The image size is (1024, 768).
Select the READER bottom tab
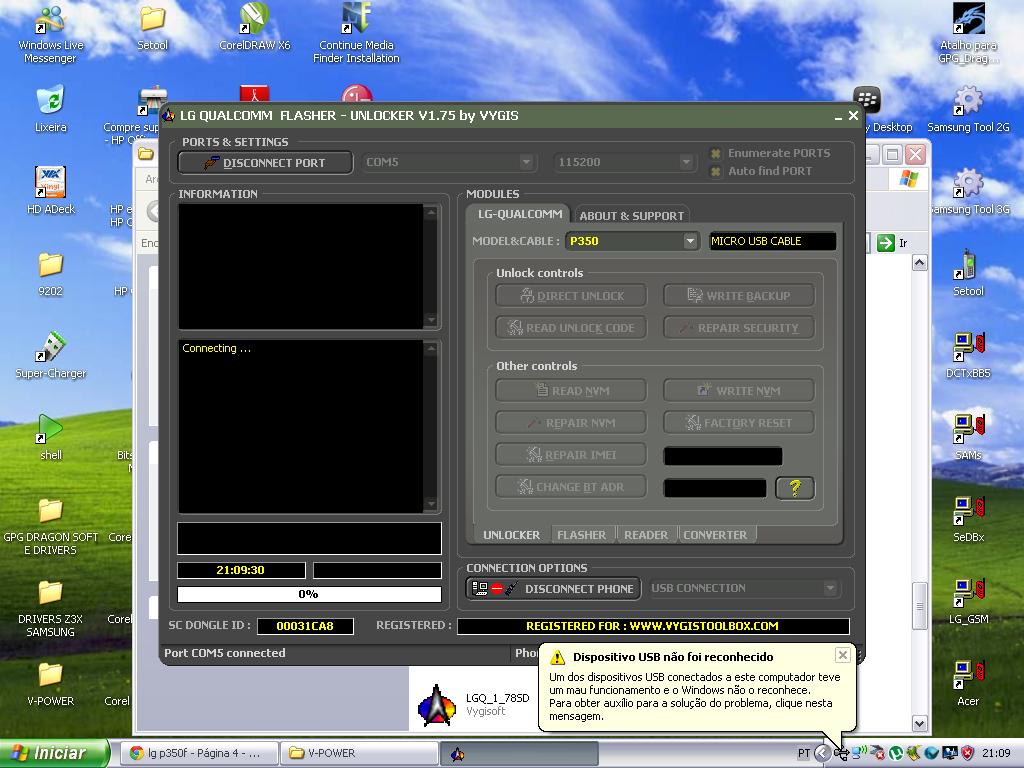point(646,535)
